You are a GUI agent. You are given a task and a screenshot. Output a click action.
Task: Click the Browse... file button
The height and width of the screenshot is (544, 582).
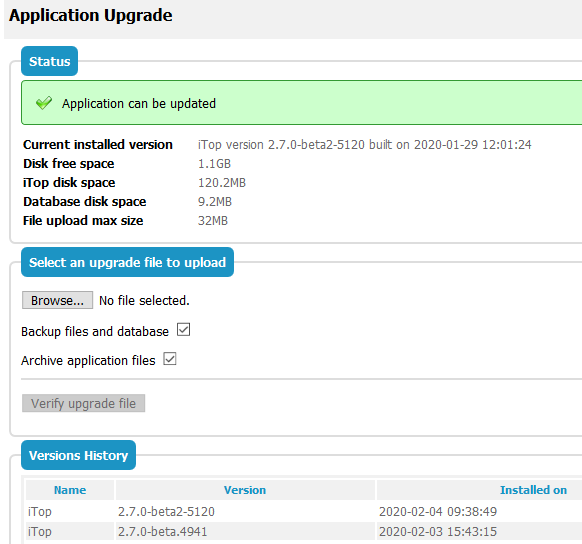(58, 300)
